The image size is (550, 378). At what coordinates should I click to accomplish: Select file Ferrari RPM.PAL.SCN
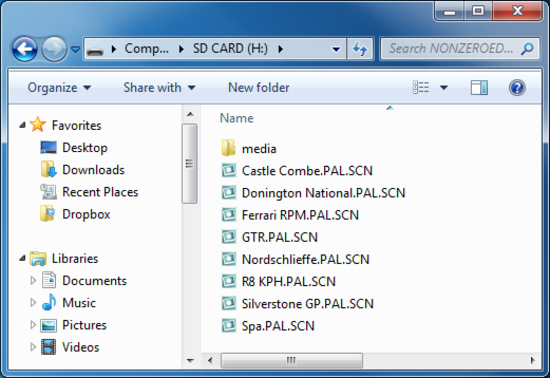tap(300, 215)
